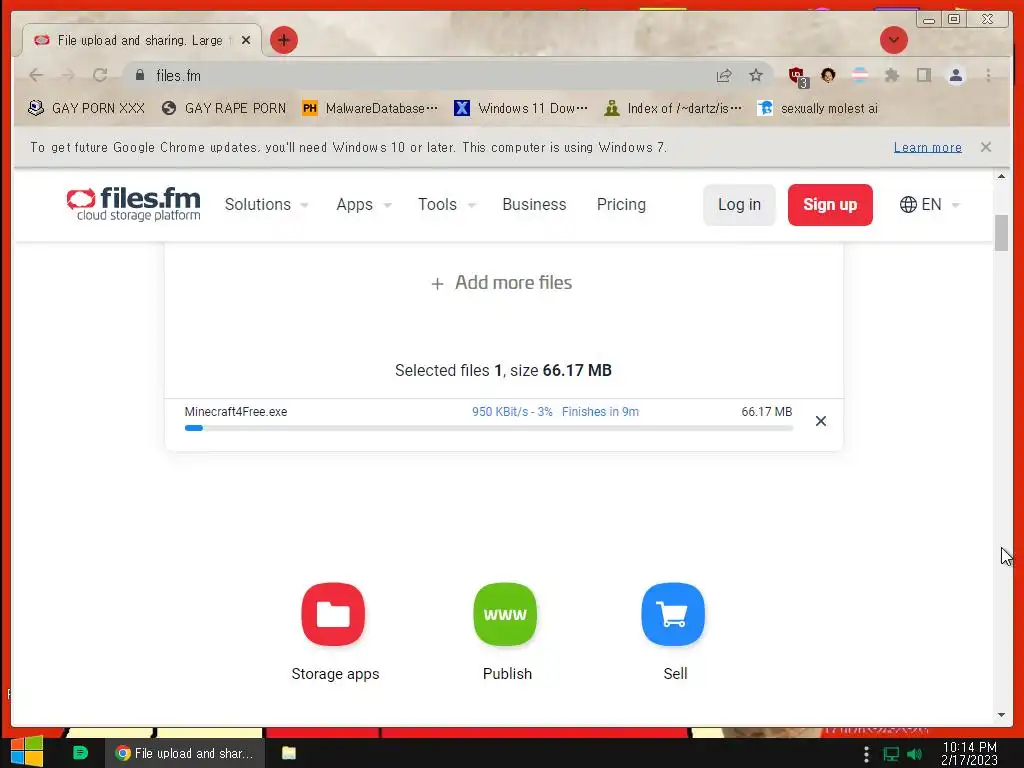Viewport: 1024px width, 768px height.
Task: Open the volume speaker tray icon
Action: (915, 754)
